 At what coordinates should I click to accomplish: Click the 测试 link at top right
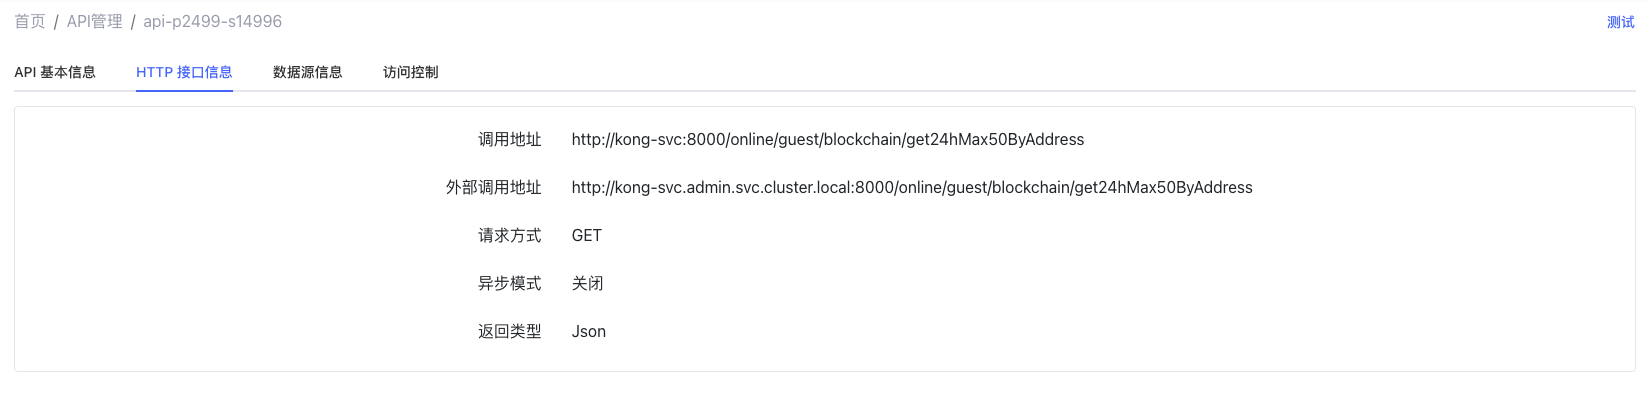[1620, 22]
